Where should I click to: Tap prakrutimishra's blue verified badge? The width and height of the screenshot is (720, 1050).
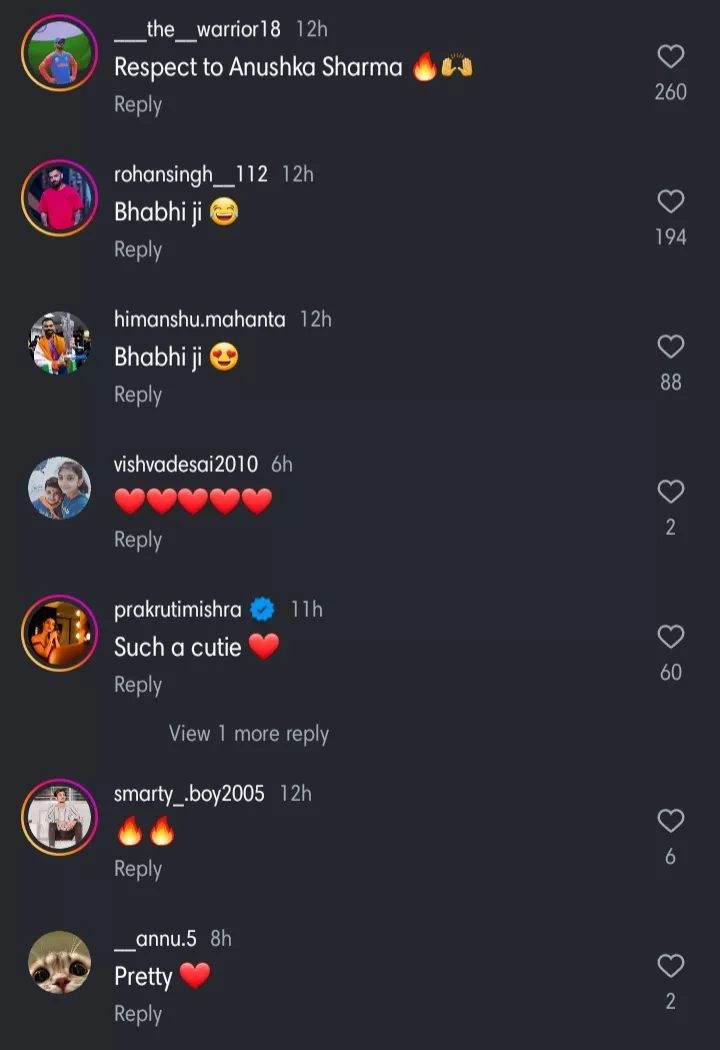coord(262,609)
